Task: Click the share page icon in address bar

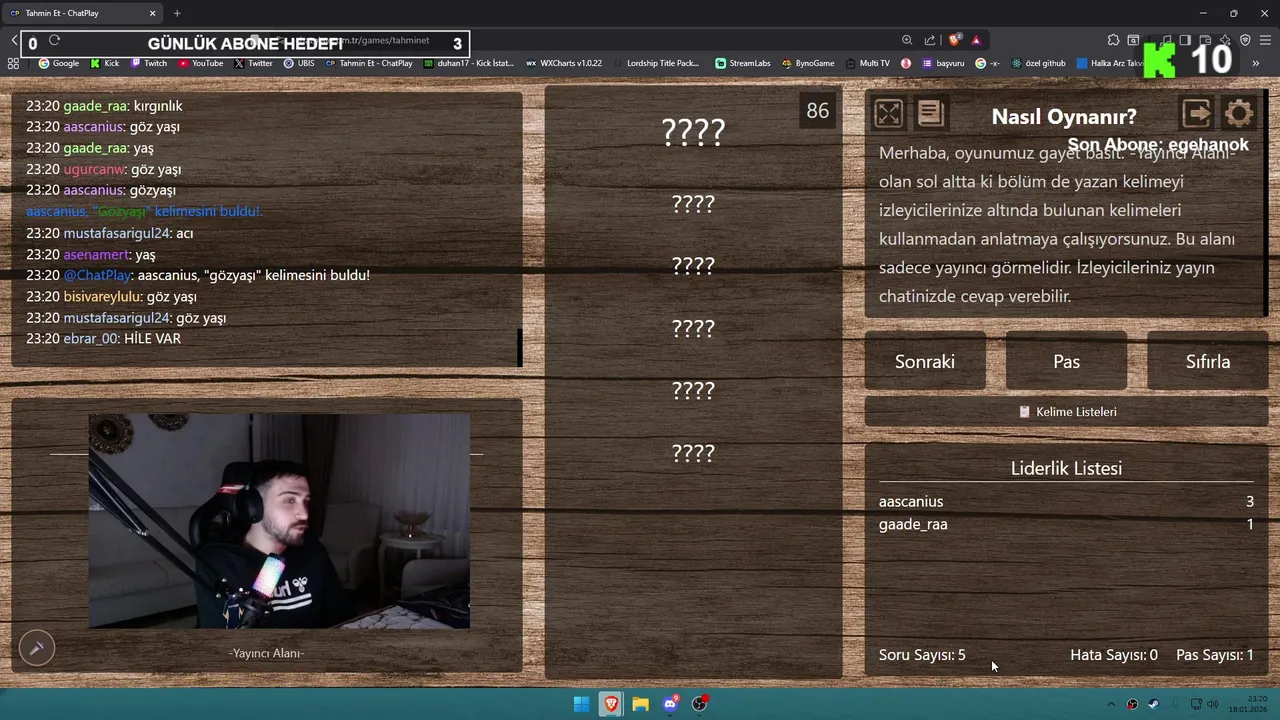Action: click(x=930, y=41)
